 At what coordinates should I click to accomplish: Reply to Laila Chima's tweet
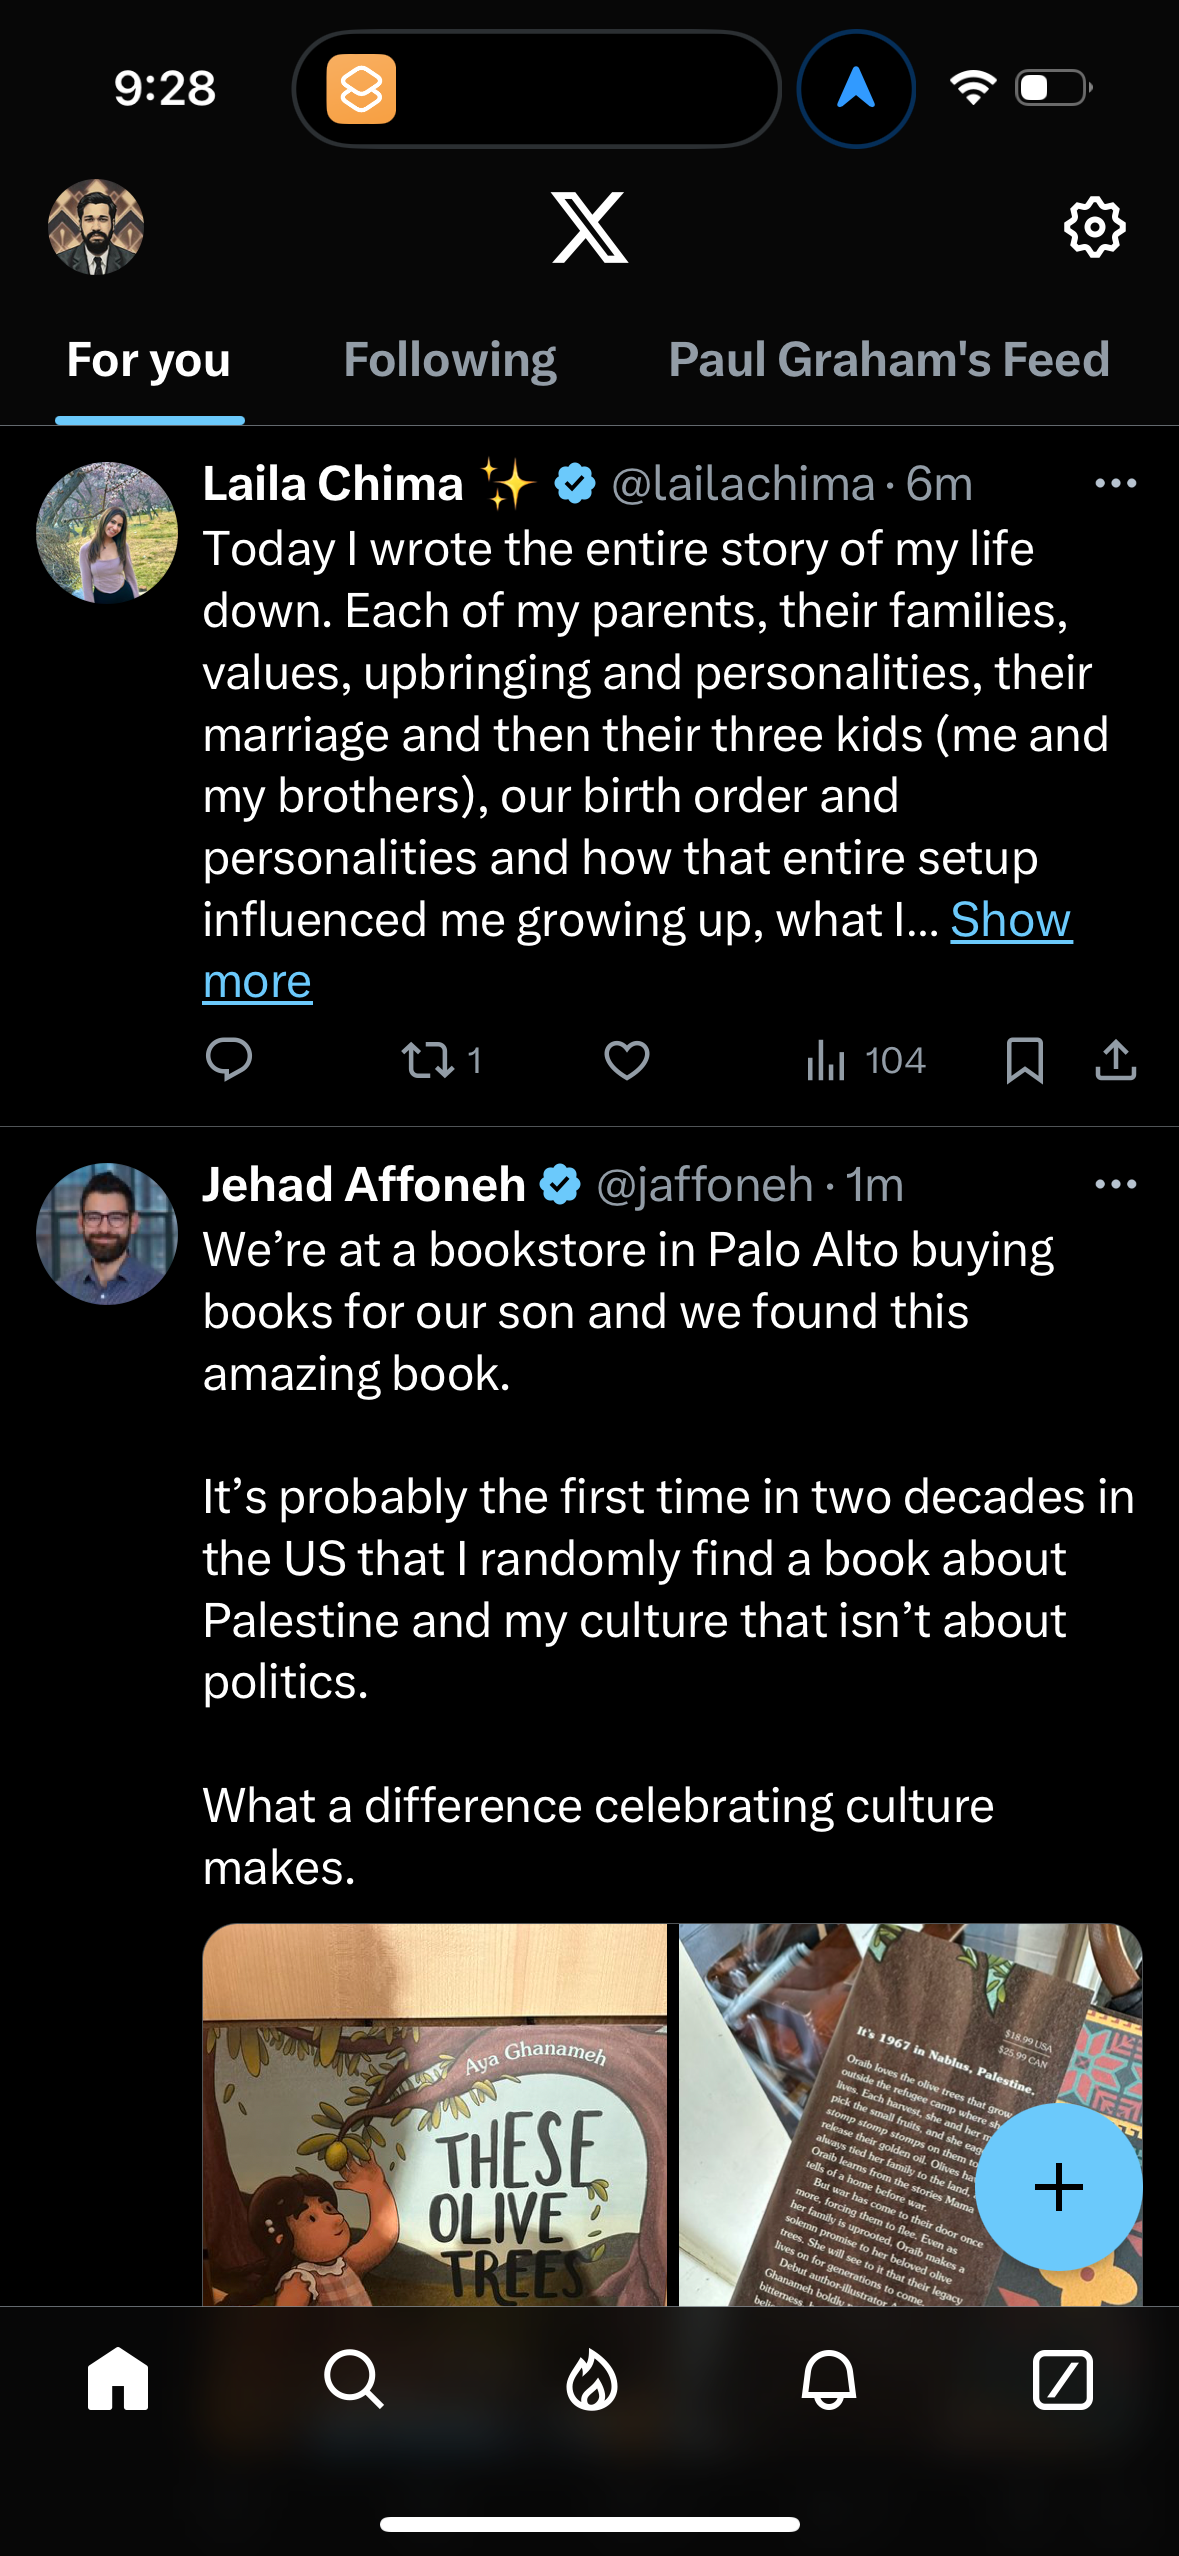[x=231, y=1062]
